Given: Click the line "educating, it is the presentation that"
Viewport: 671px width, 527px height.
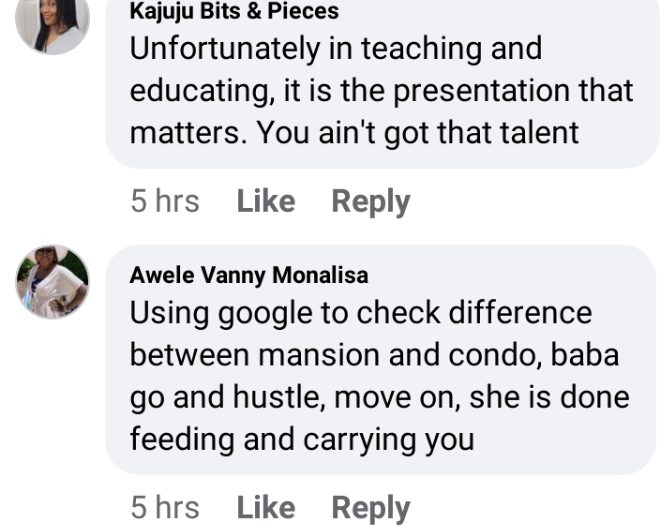Looking at the screenshot, I should click(381, 90).
